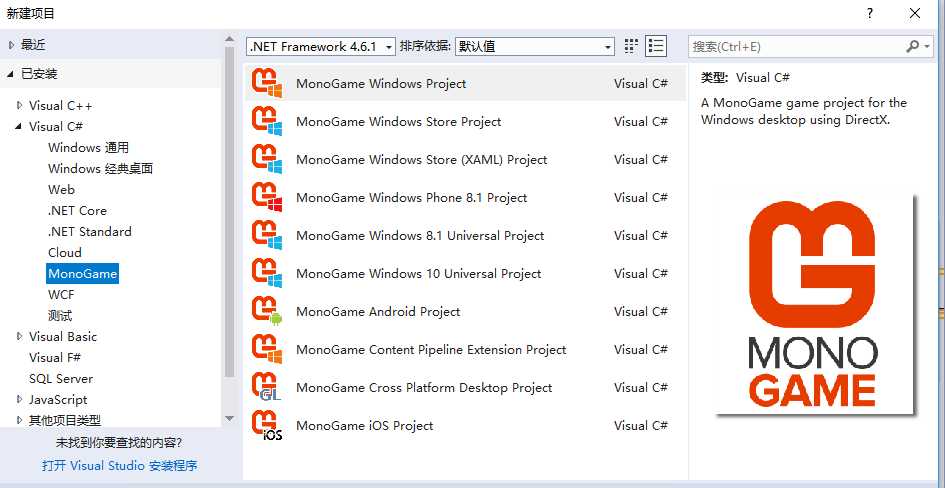
Task: Select MonoGame Windows Store (XAML) Project name
Action: pyautogui.click(x=421, y=160)
